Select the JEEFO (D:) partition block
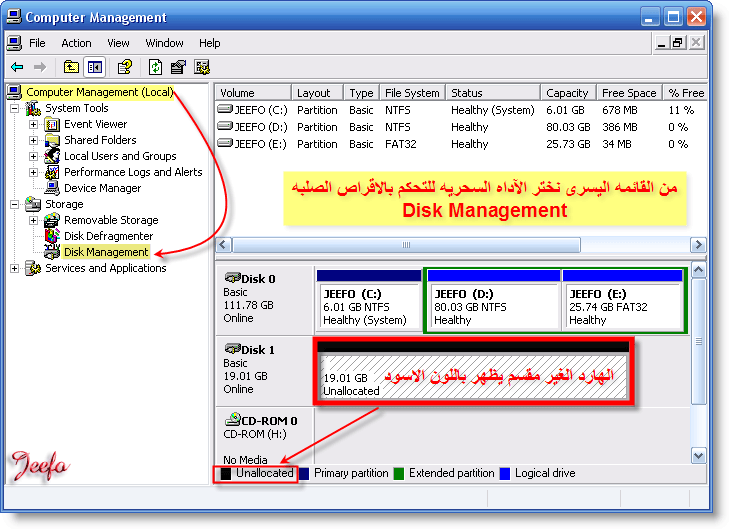The width and height of the screenshot is (729, 529). pyautogui.click(x=493, y=301)
